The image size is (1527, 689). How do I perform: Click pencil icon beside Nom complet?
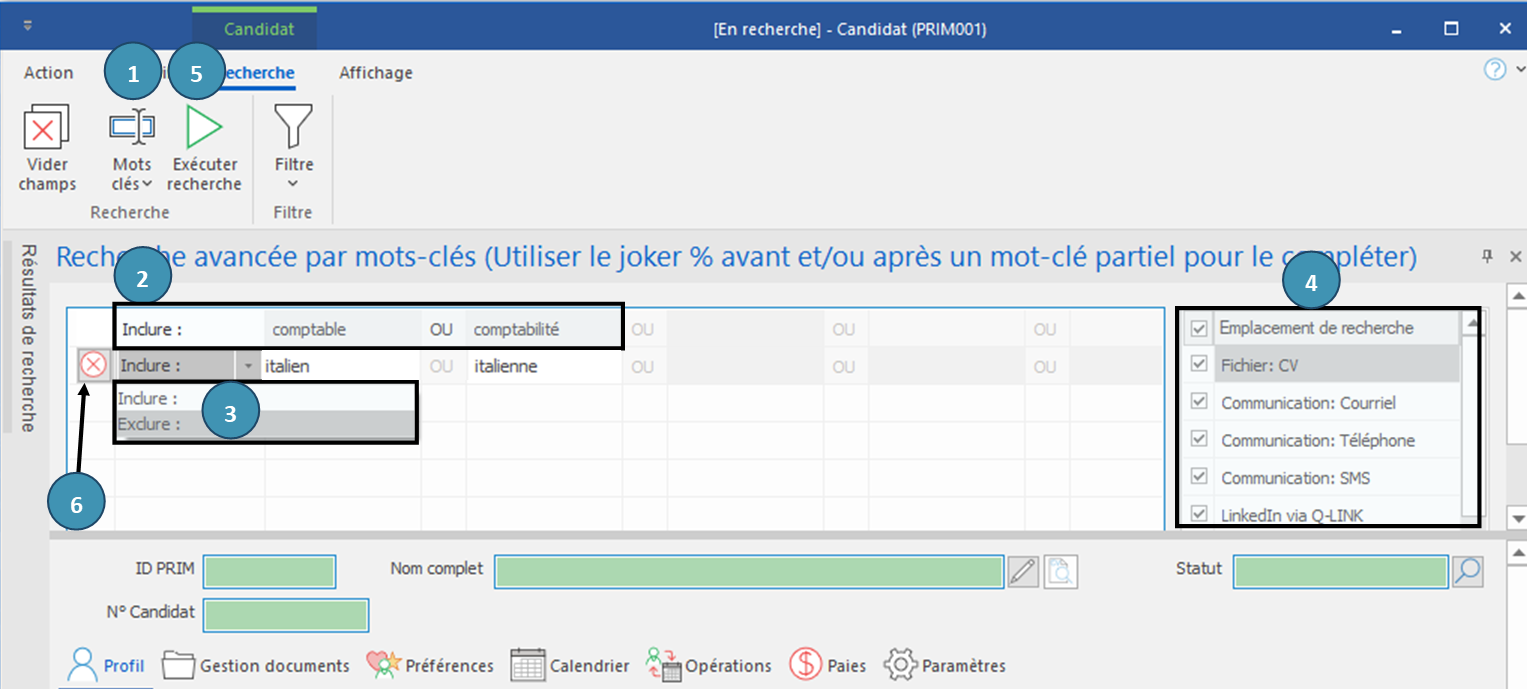(x=1022, y=571)
